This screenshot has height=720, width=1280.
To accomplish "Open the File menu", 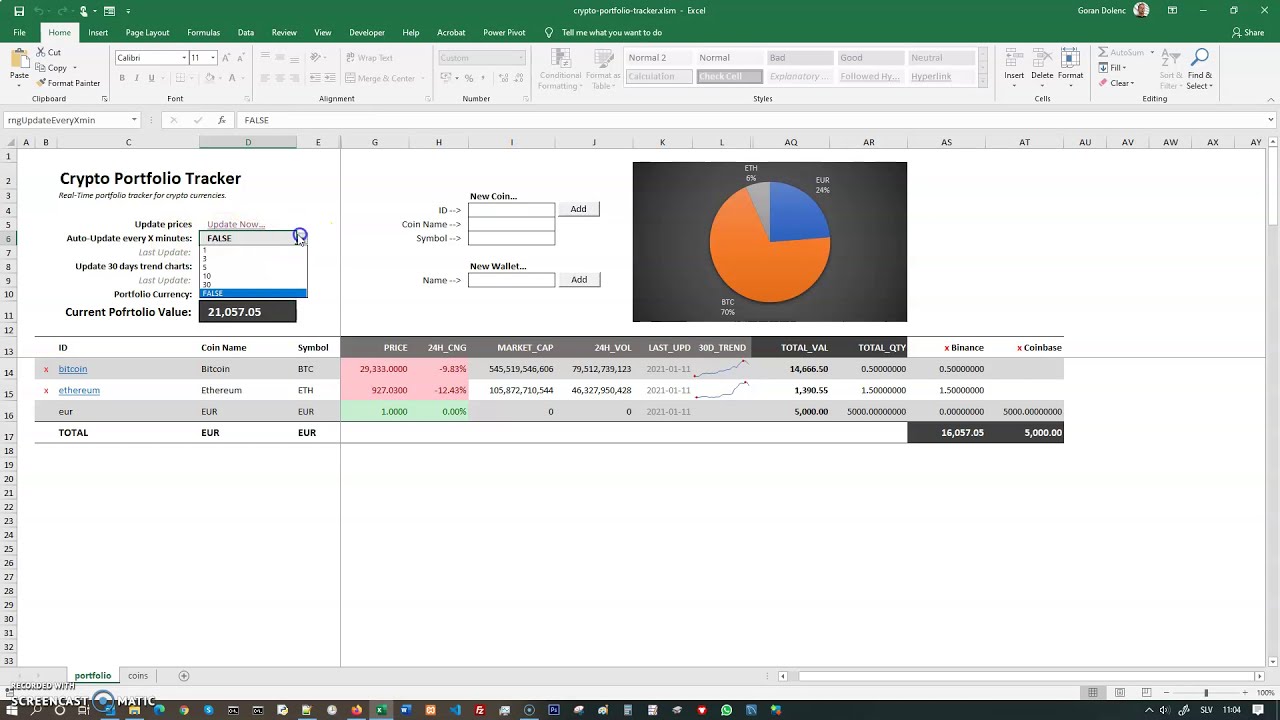I will (x=19, y=33).
